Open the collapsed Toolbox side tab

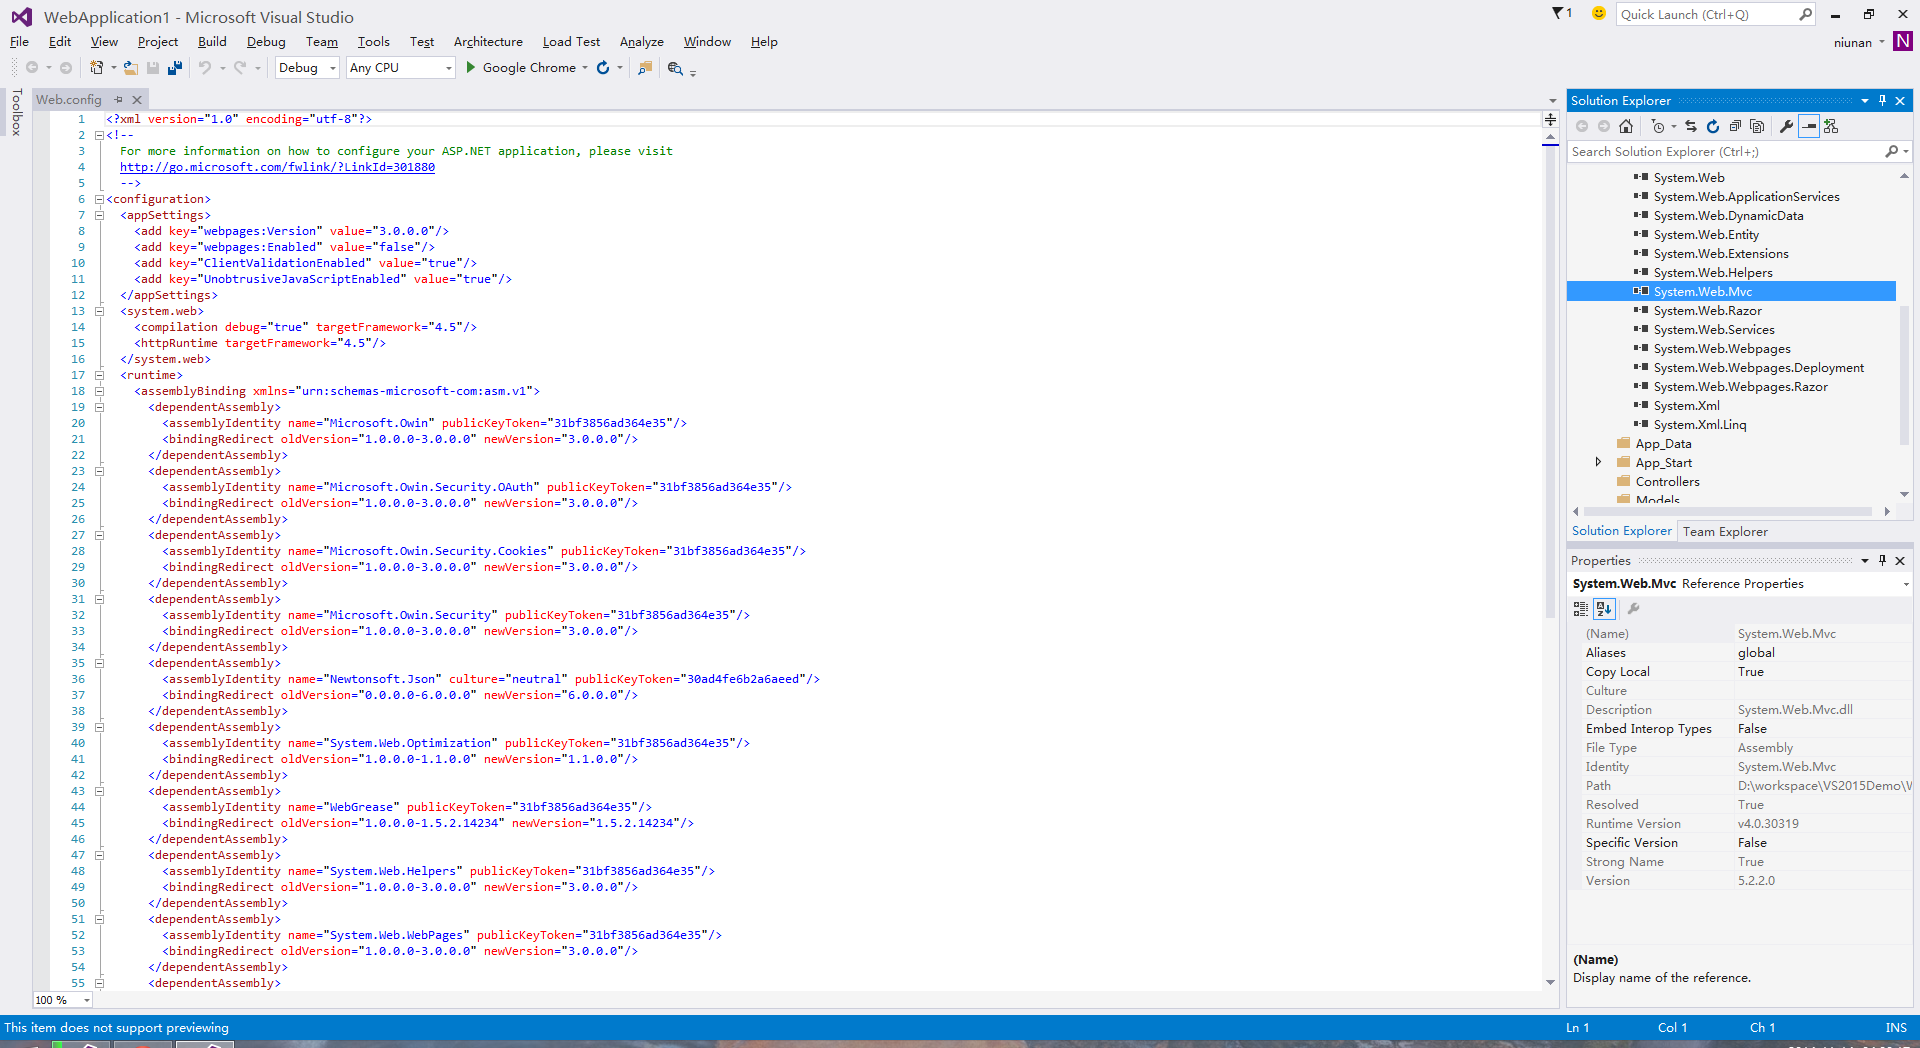coord(16,112)
